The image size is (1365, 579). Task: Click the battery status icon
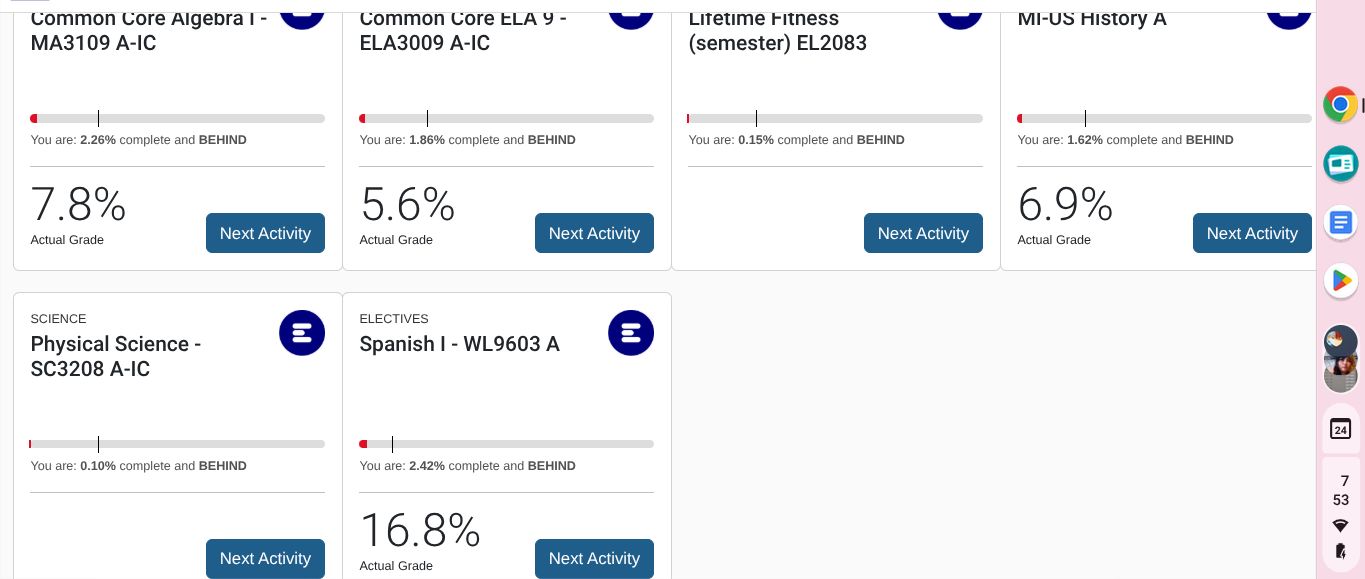tap(1340, 550)
